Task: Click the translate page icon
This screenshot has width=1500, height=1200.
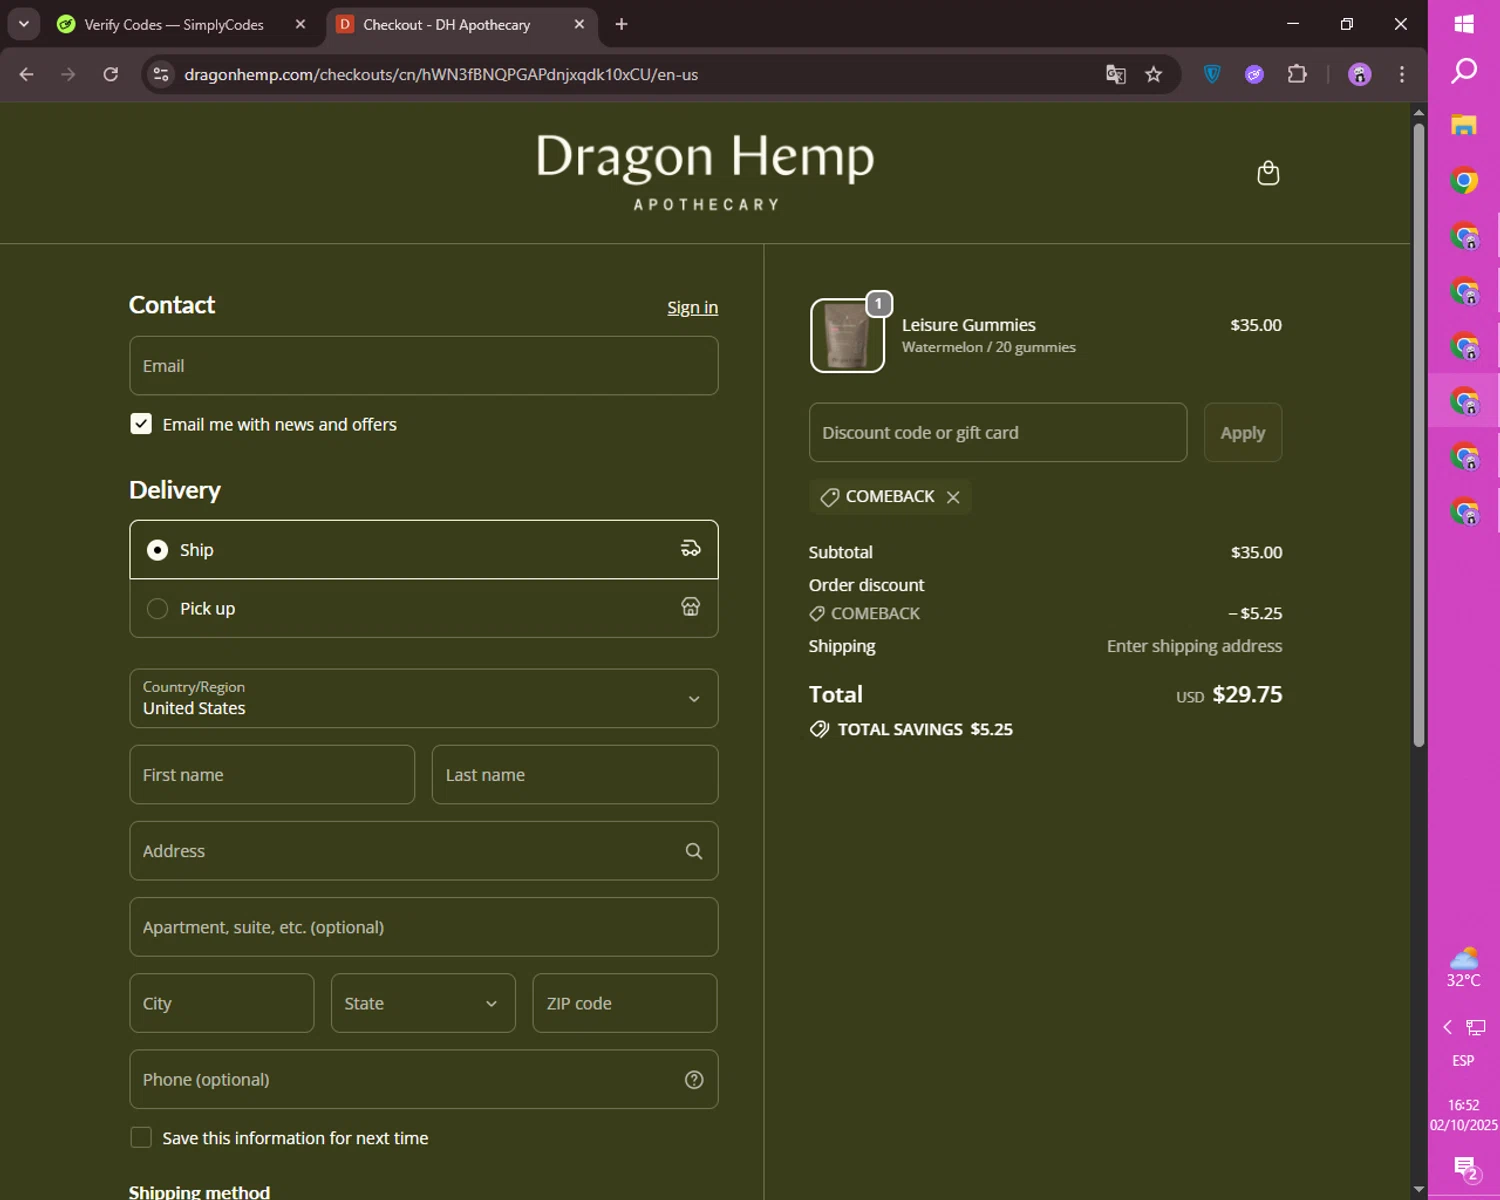Action: tap(1116, 74)
